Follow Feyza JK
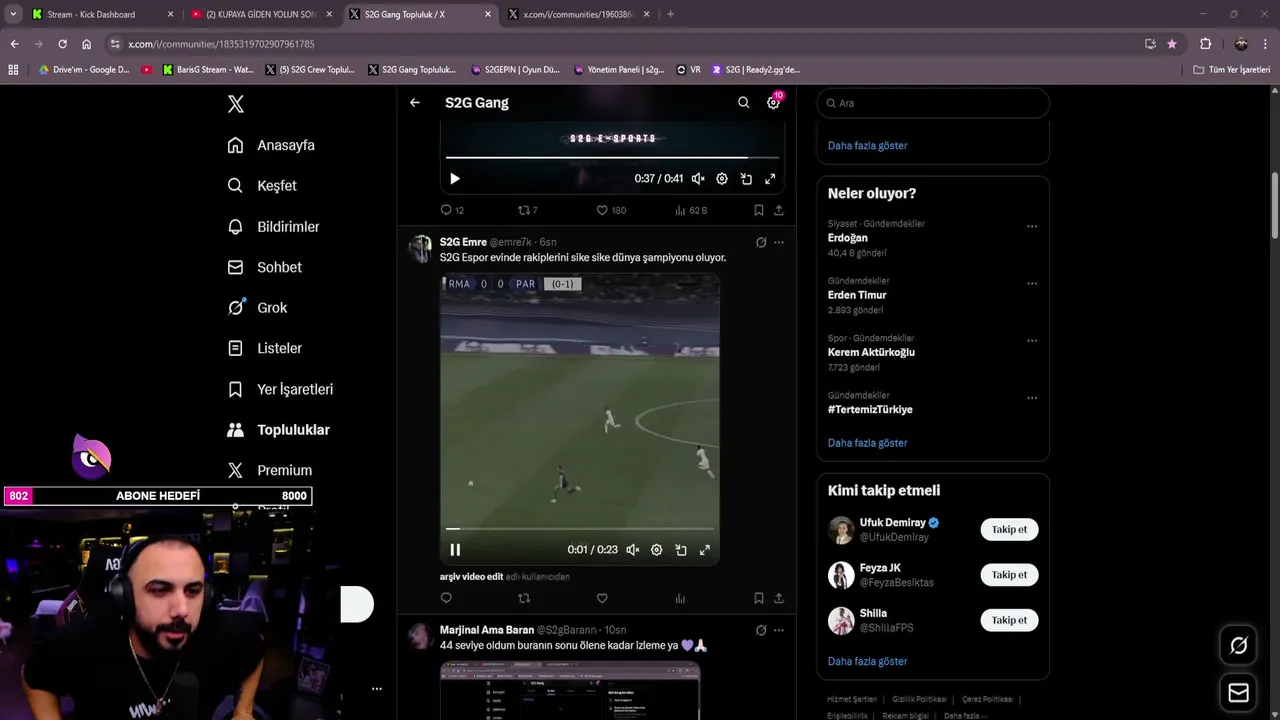 click(x=1009, y=575)
